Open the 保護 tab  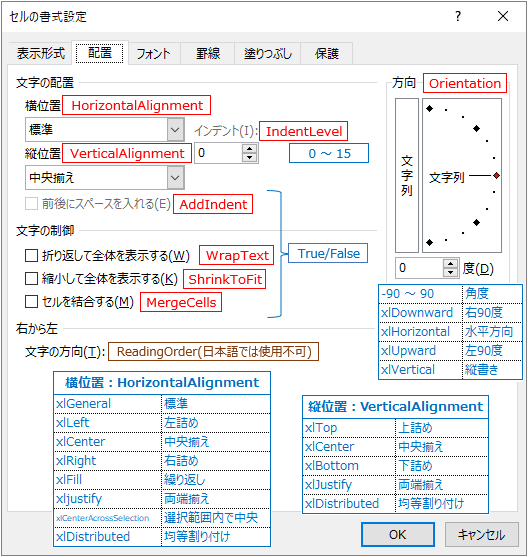click(327, 54)
